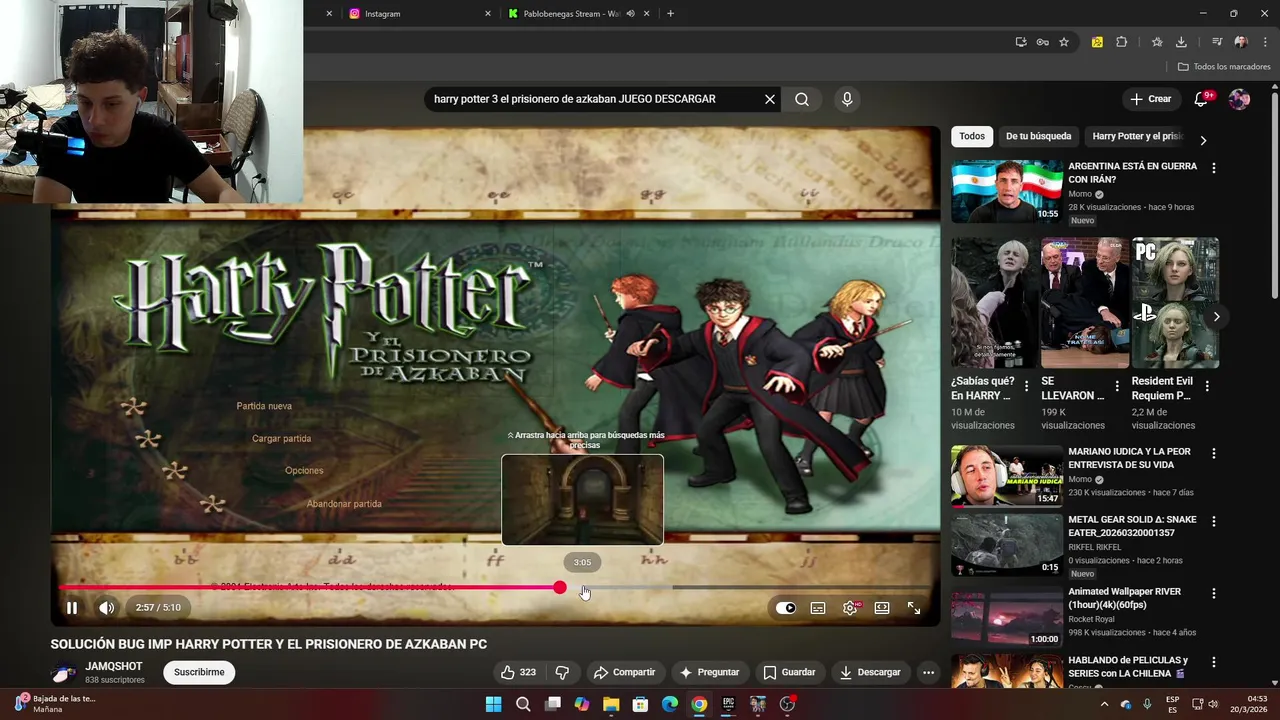Open the YouTube notifications bell
Image resolution: width=1280 pixels, height=720 pixels.
click(x=1201, y=99)
